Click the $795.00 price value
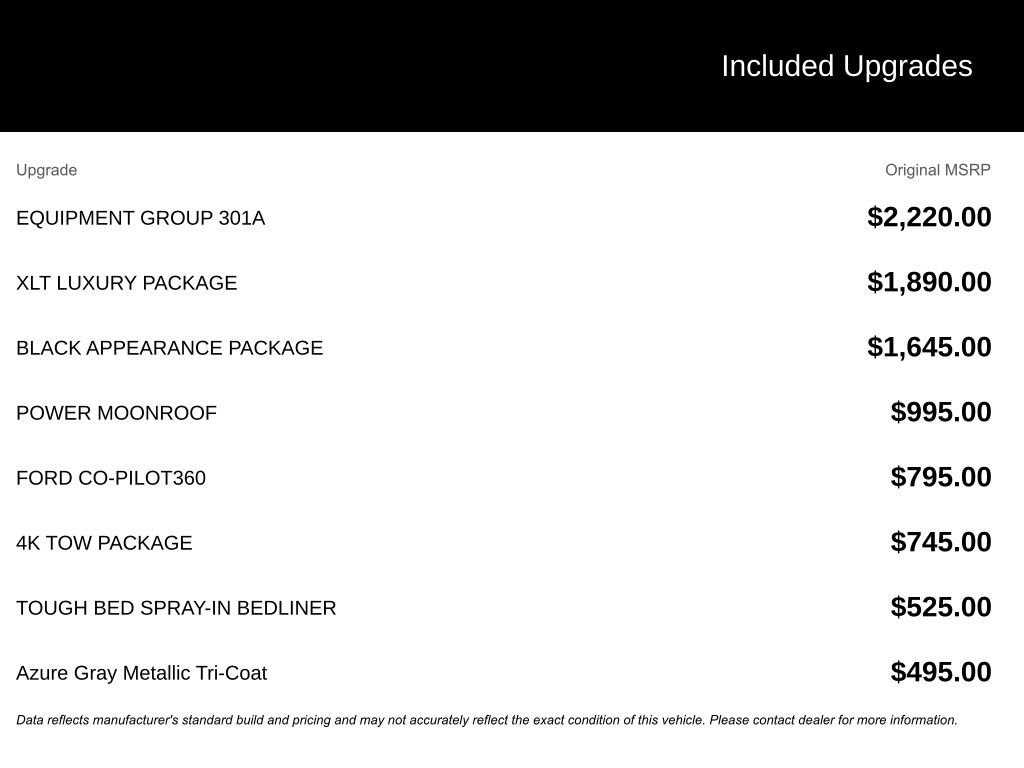 [x=941, y=477]
